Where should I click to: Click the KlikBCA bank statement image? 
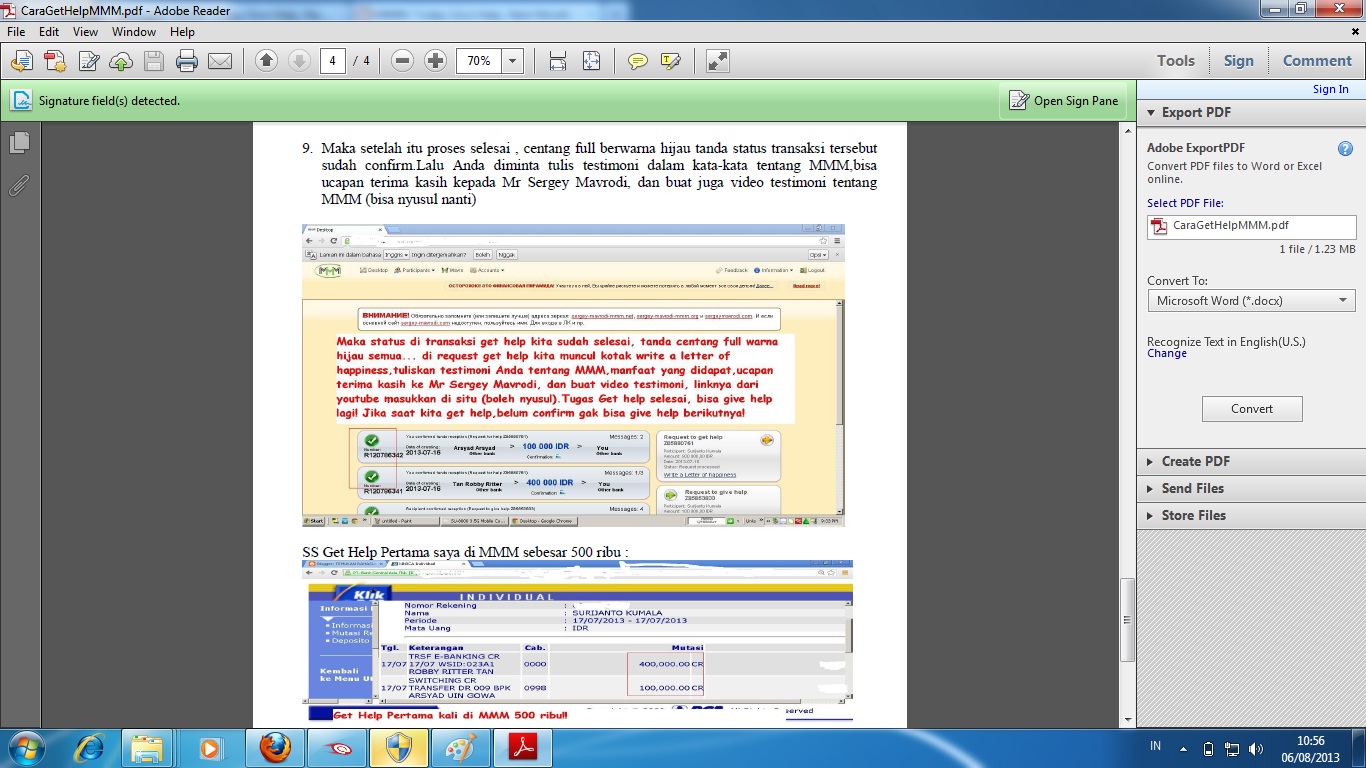click(x=578, y=641)
